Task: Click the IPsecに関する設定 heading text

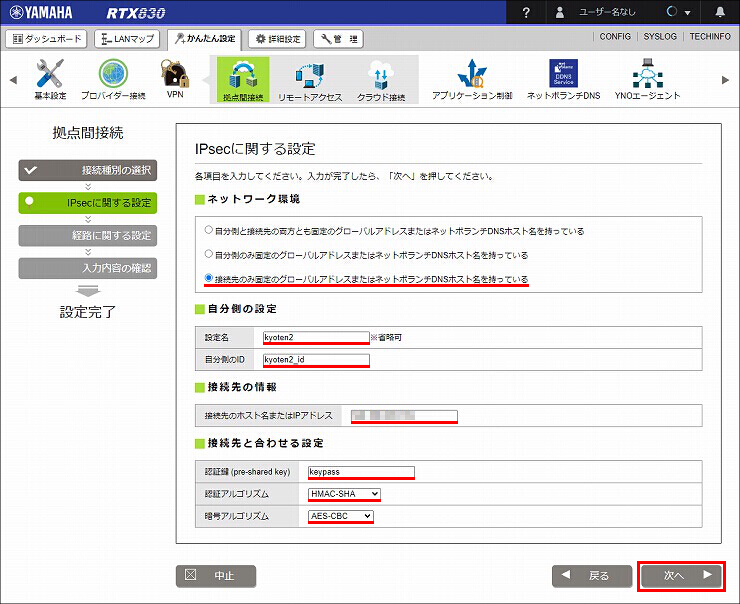Action: coord(255,149)
